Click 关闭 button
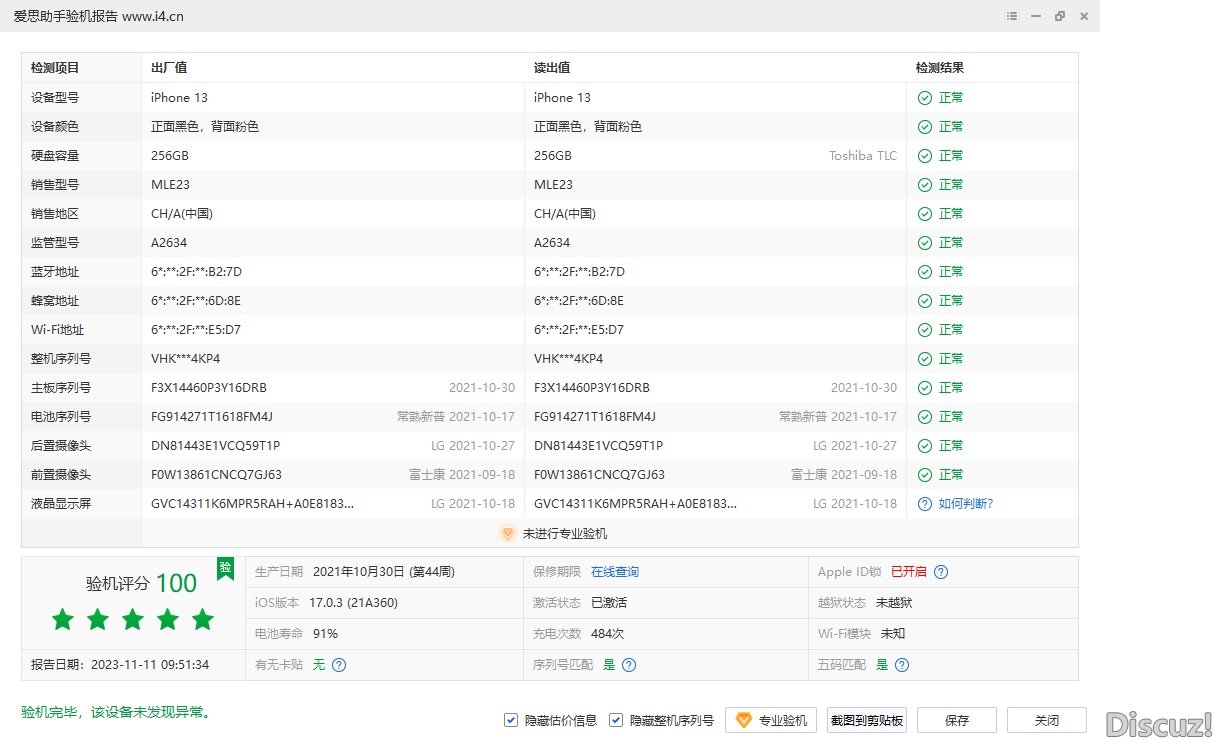 (1047, 720)
